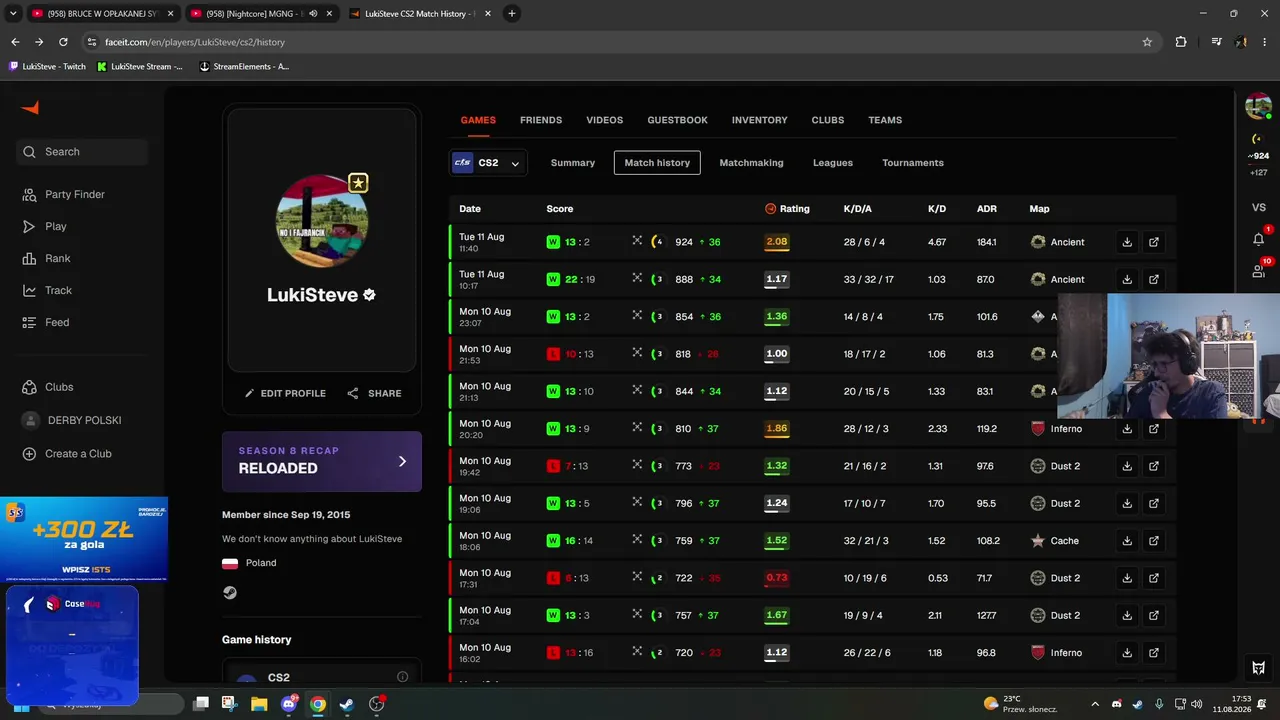The height and width of the screenshot is (720, 1280).
Task: Open the LukiSteve - Twitch bookmark
Action: pyautogui.click(x=48, y=67)
